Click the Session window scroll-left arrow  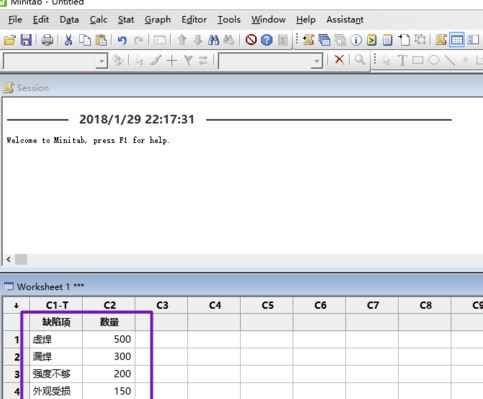[x=9, y=259]
